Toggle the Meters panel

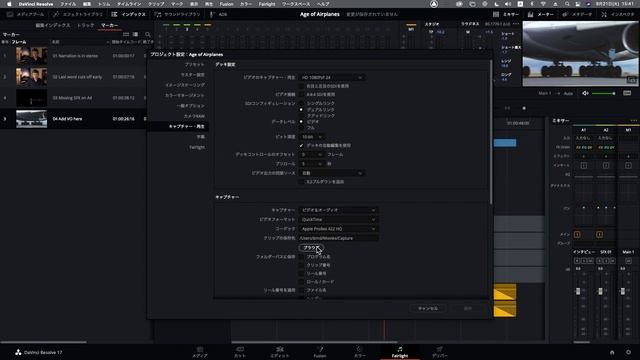pos(540,14)
